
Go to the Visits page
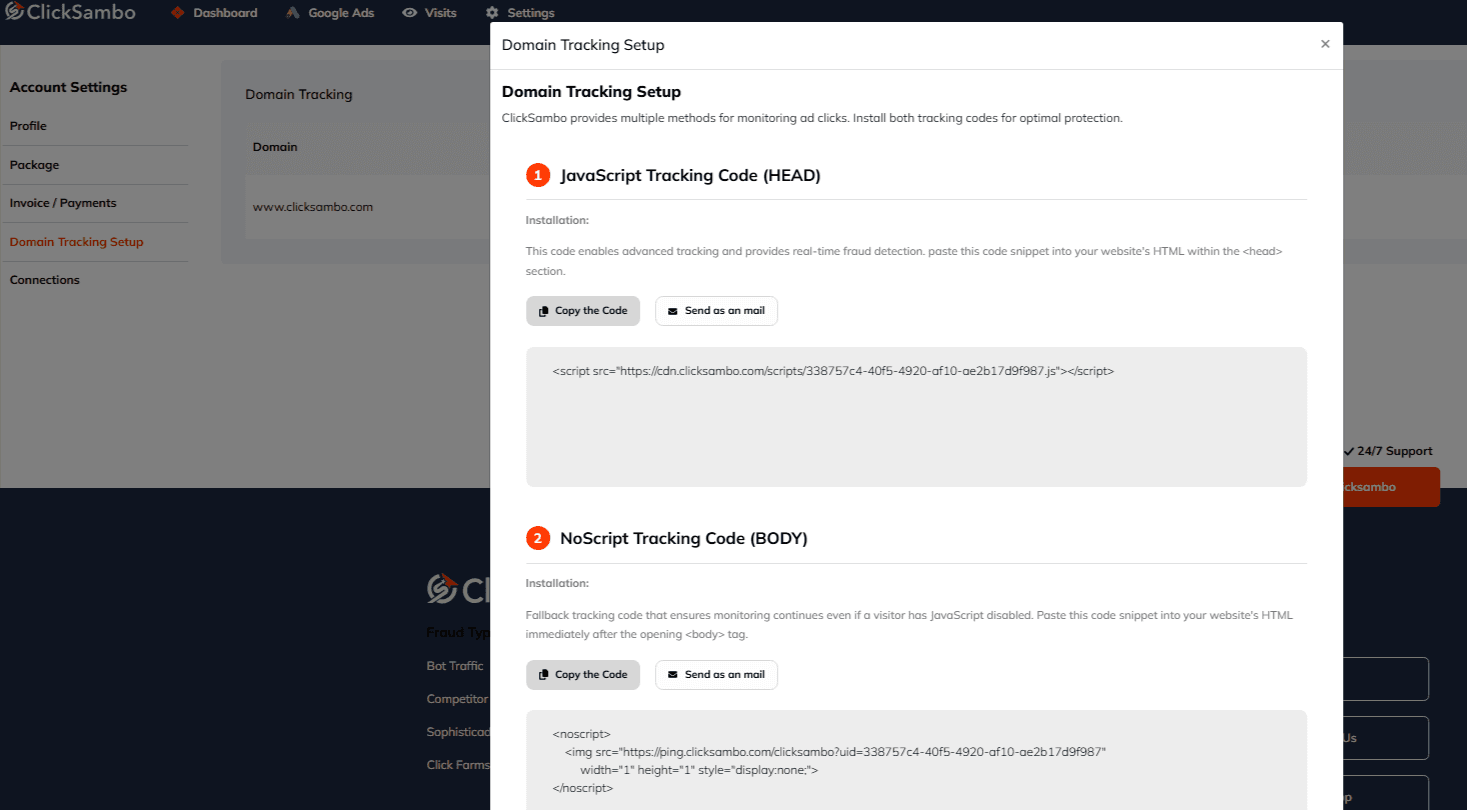click(x=429, y=13)
